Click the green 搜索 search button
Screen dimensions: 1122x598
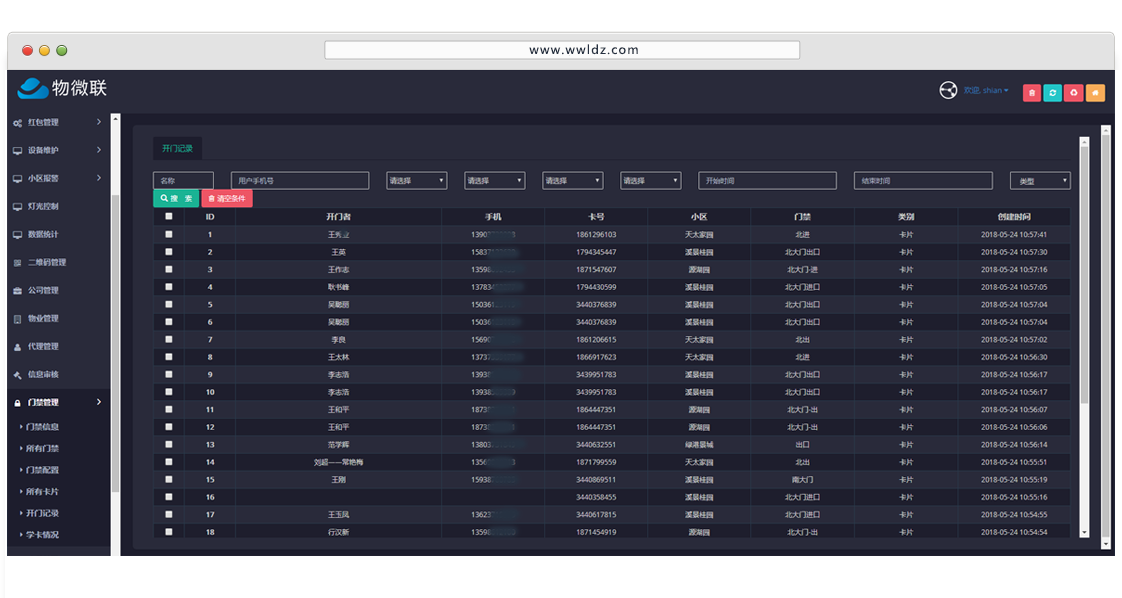pos(176,199)
